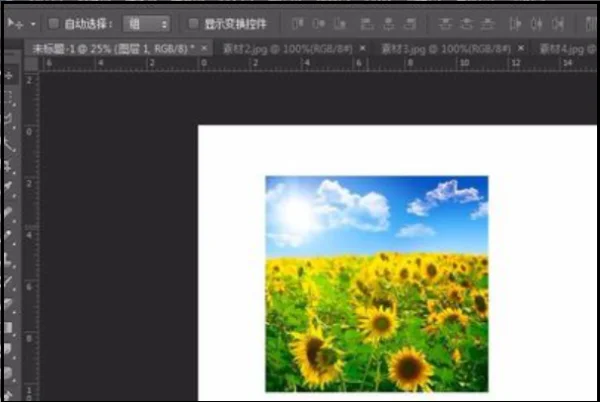Select the Clone Stamp tool
The image size is (600, 402).
[x=9, y=258]
